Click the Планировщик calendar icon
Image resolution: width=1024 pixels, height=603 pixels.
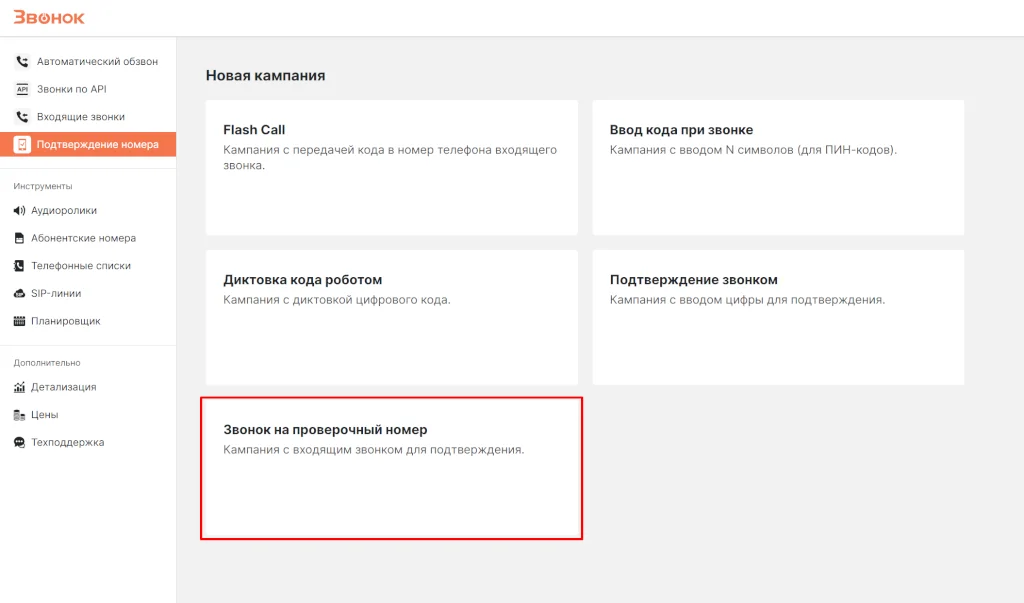20,322
